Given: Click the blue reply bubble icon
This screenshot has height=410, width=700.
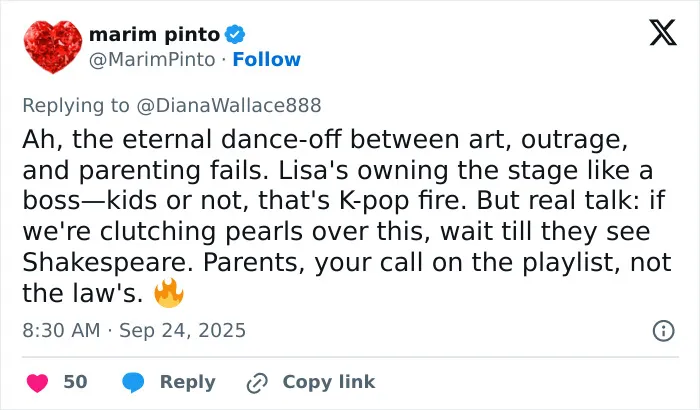Looking at the screenshot, I should (133, 383).
